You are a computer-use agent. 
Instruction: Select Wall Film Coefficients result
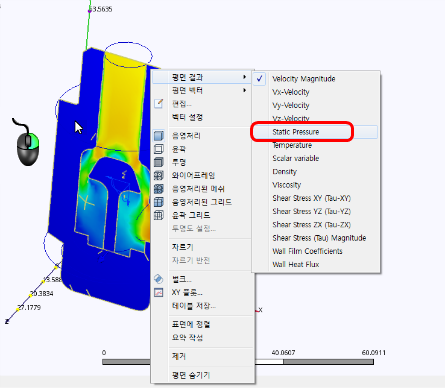coord(307,251)
